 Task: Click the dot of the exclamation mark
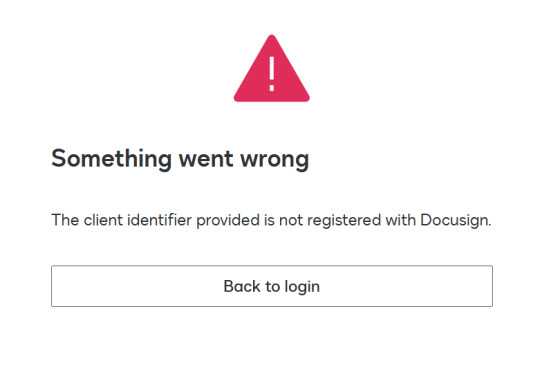[x=271, y=89]
